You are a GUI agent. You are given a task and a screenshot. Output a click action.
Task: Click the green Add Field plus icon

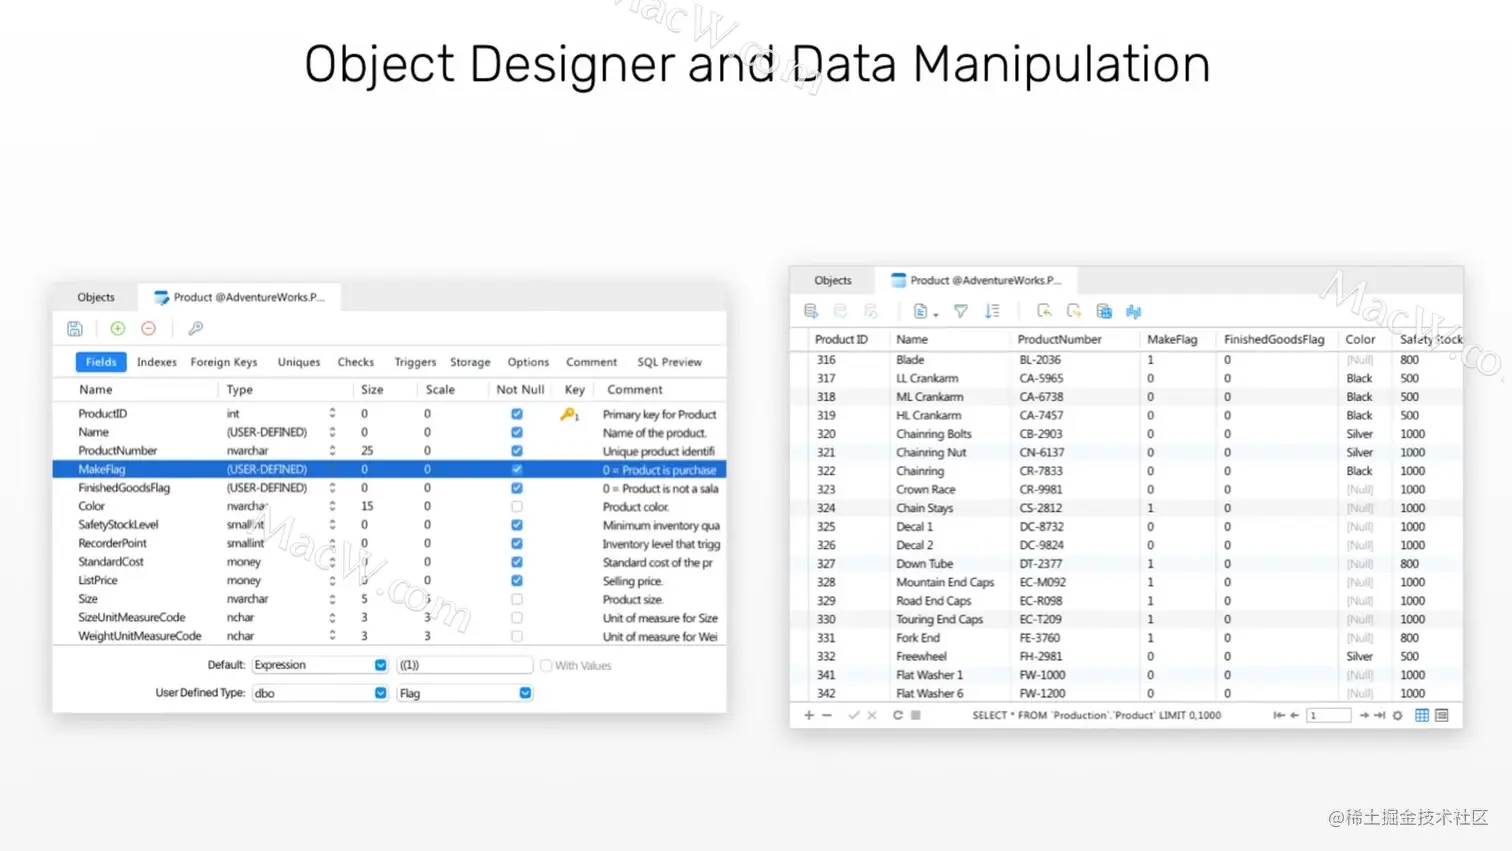point(118,328)
